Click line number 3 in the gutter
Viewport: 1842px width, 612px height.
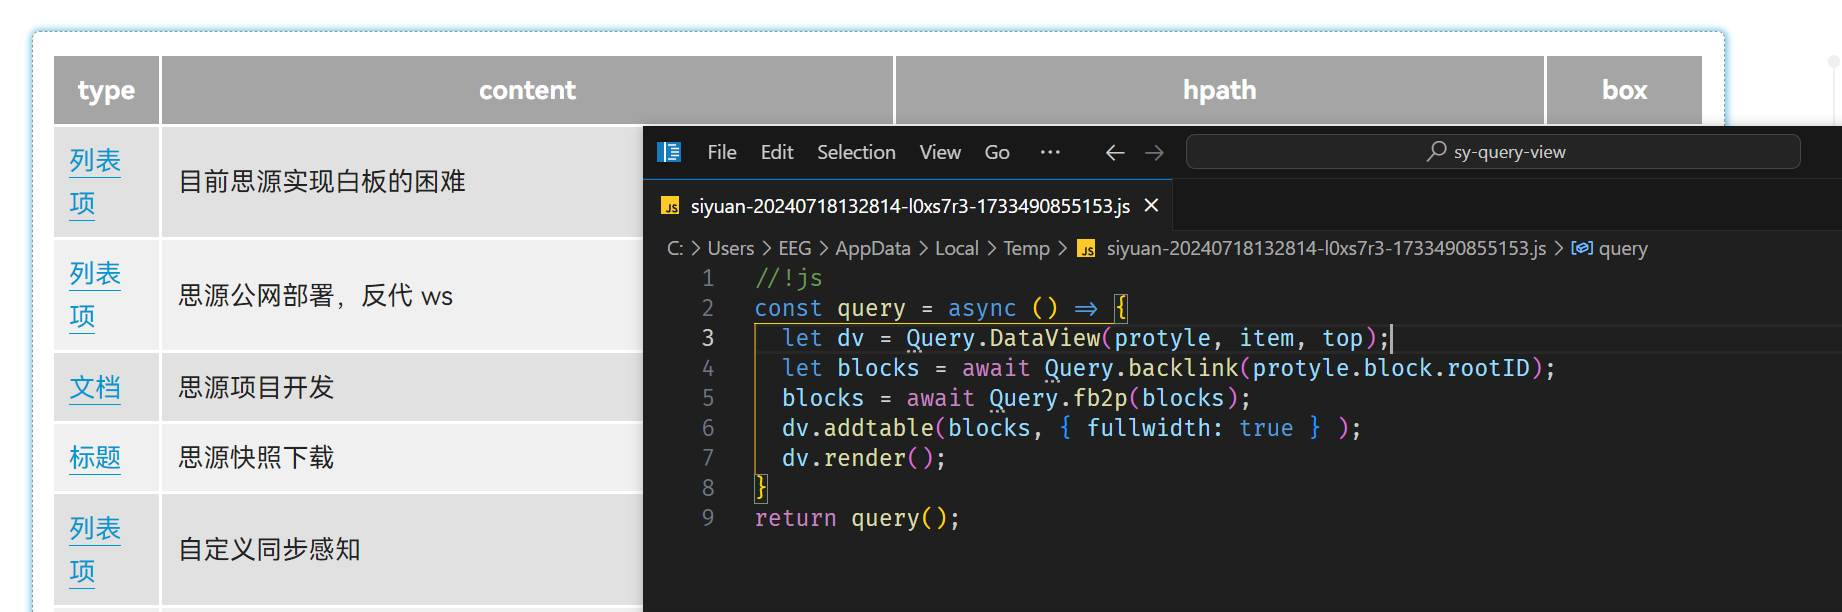tap(708, 338)
